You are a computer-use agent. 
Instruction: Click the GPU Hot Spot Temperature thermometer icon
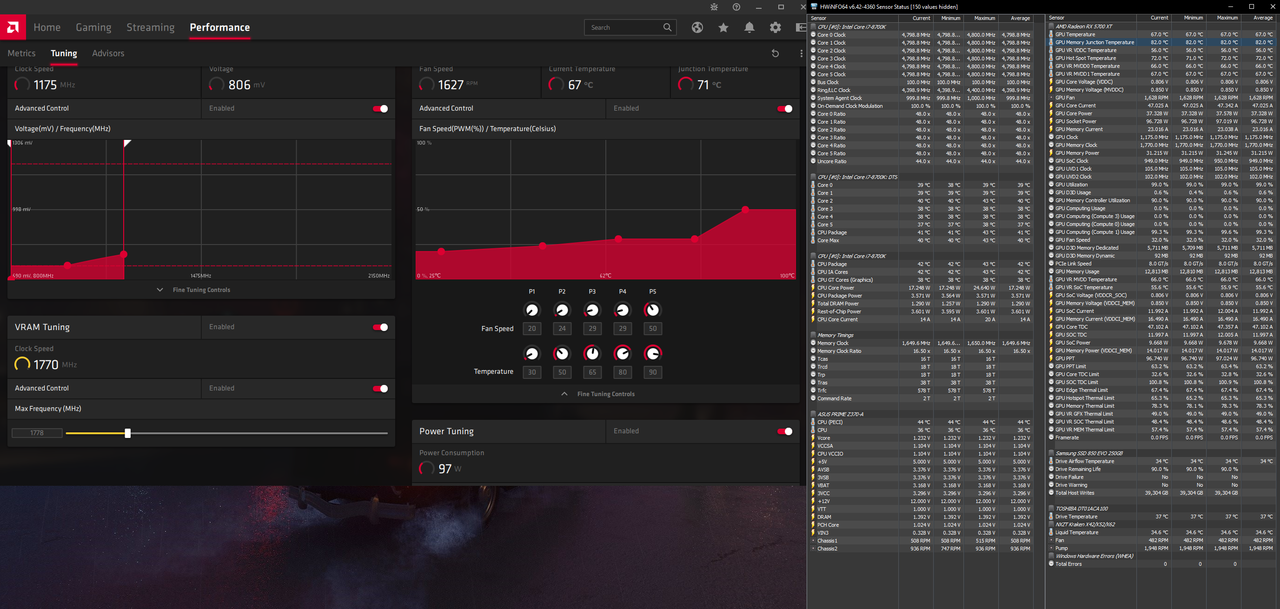pos(1052,58)
